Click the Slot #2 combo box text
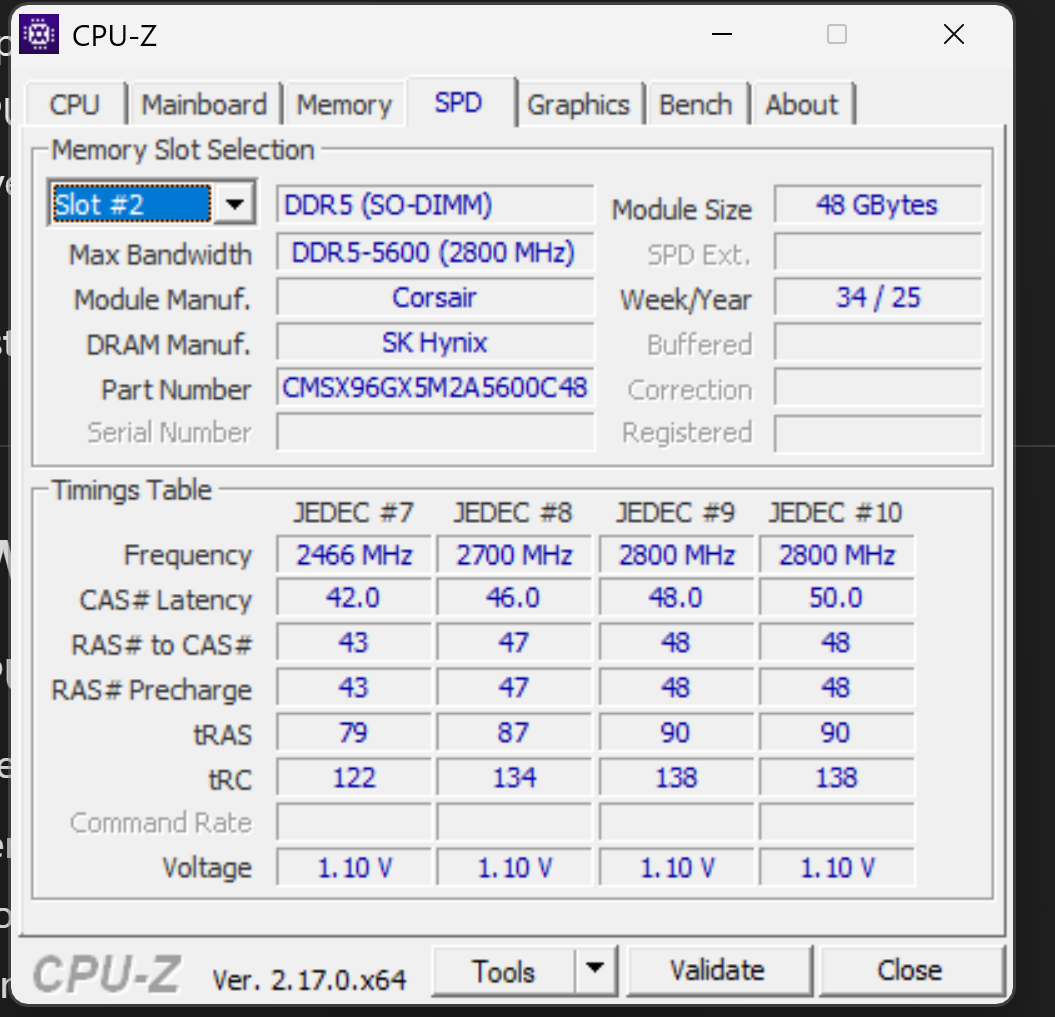The image size is (1055, 1017). coord(131,204)
